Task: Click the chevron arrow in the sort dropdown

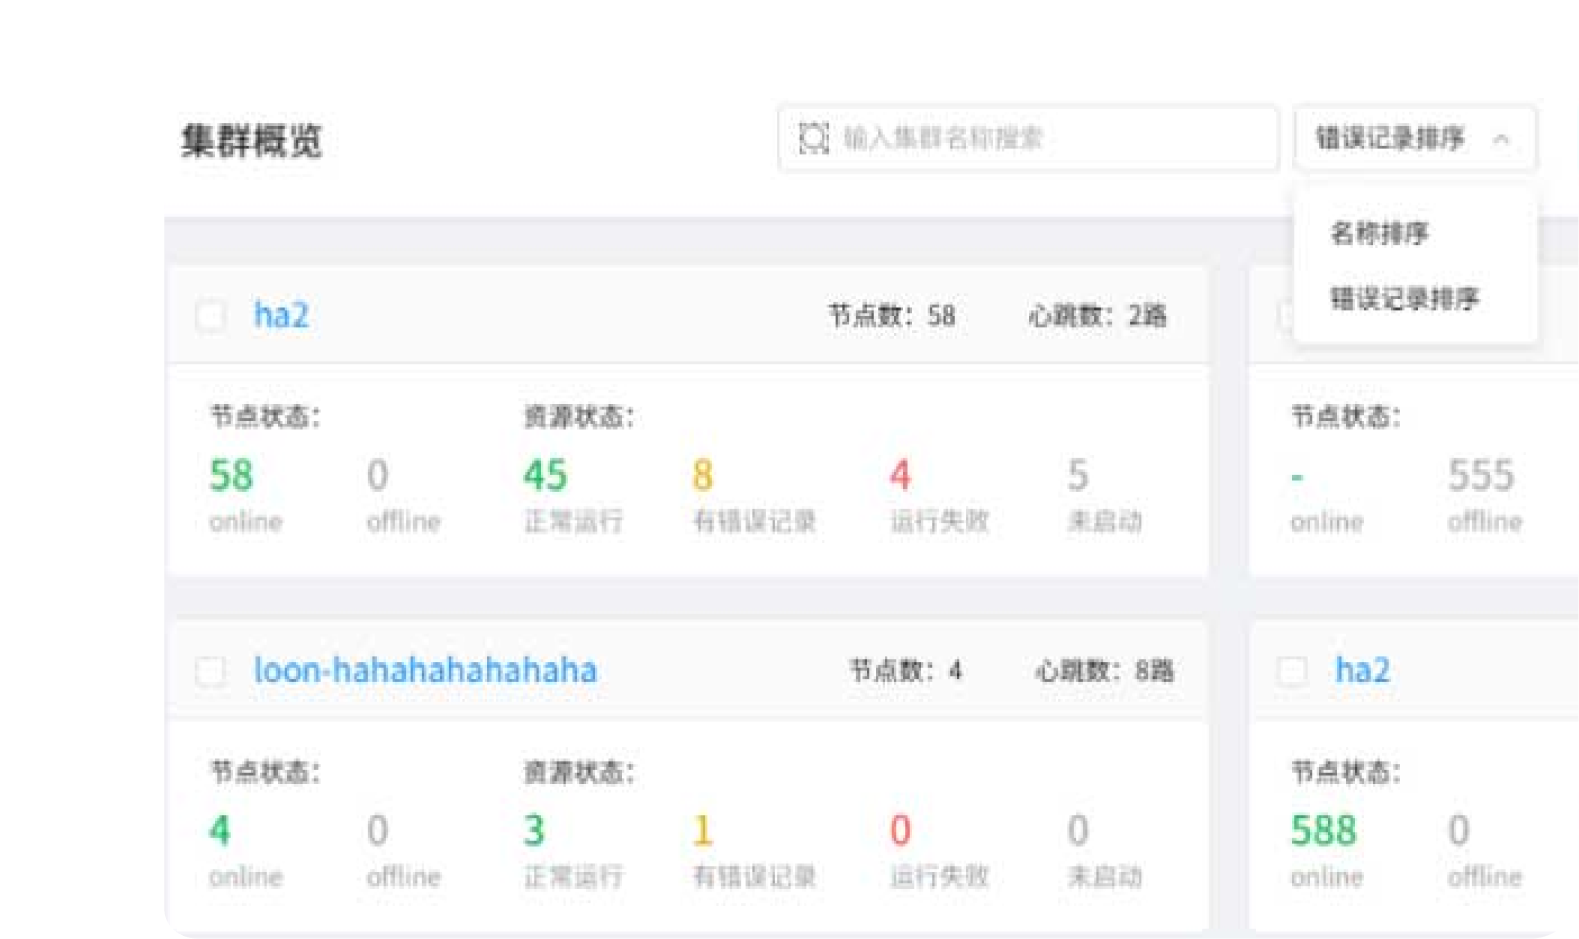Action: pyautogui.click(x=1500, y=139)
